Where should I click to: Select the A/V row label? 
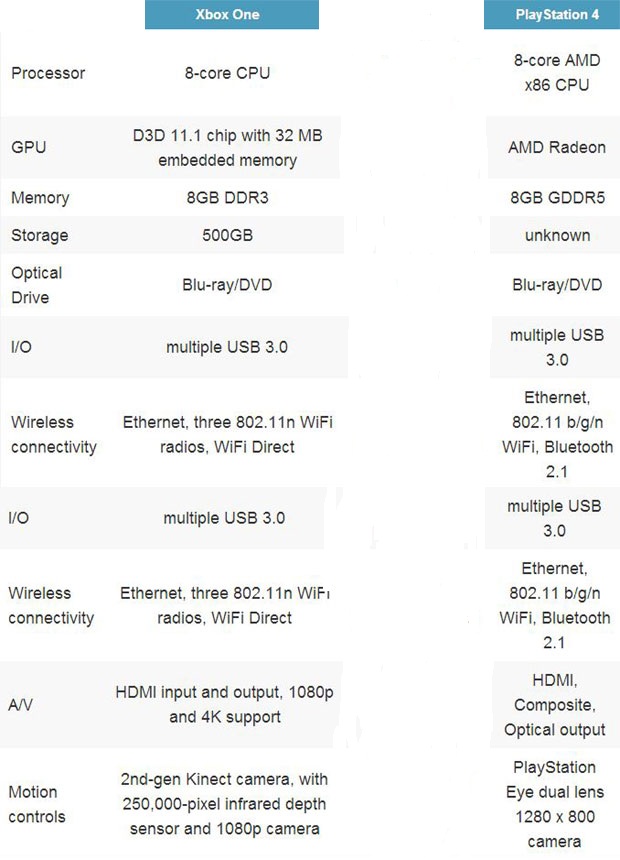pyautogui.click(x=22, y=705)
